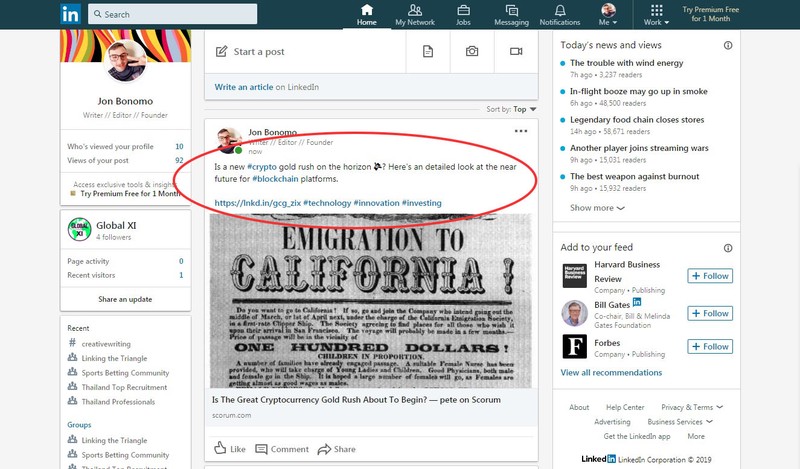Click Try Premium Free for 1 Month header link
The image size is (800, 469).
click(710, 14)
